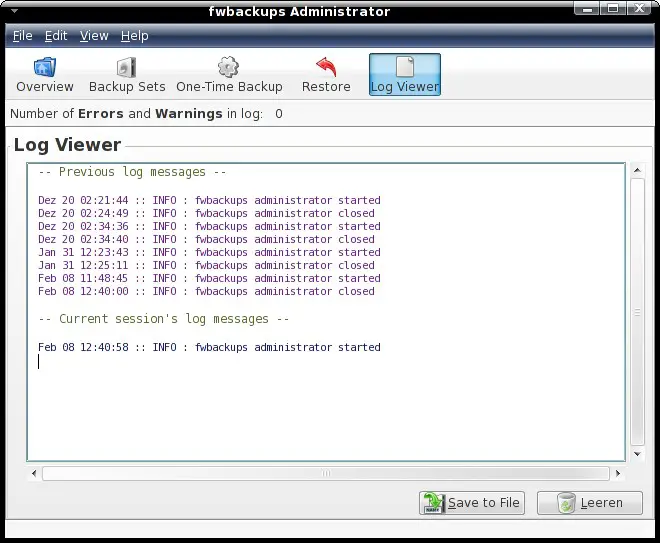Open the Help menu
Viewport: 660px width, 543px height.
click(135, 36)
